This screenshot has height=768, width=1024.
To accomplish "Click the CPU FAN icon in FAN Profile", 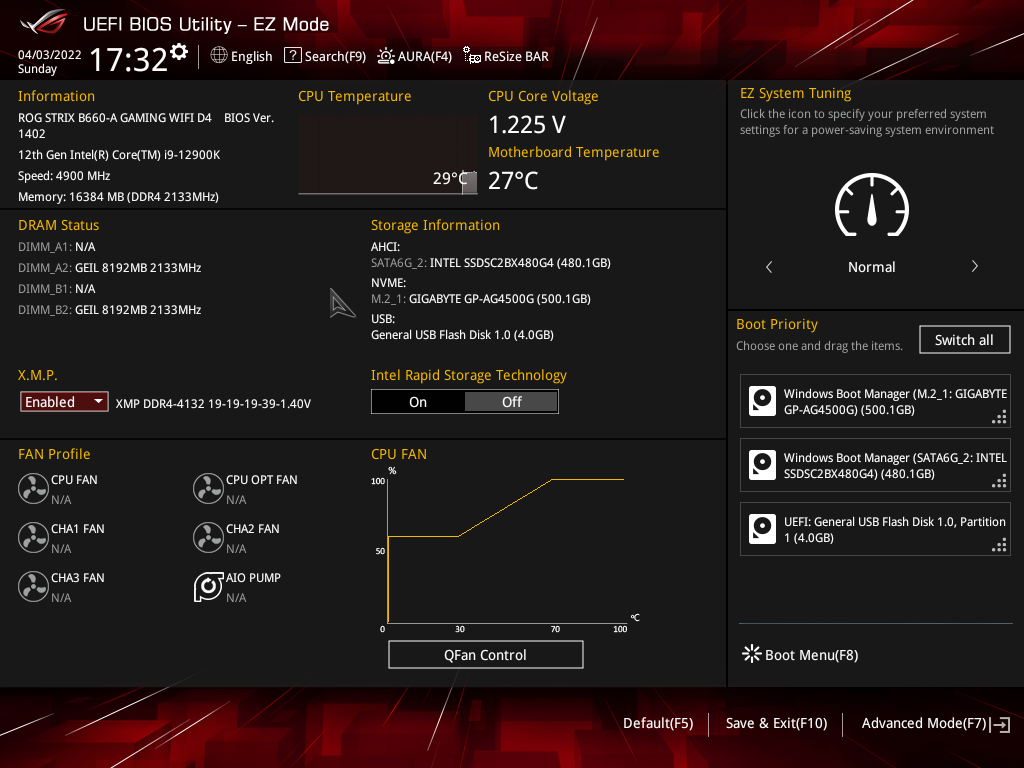I will (33, 488).
